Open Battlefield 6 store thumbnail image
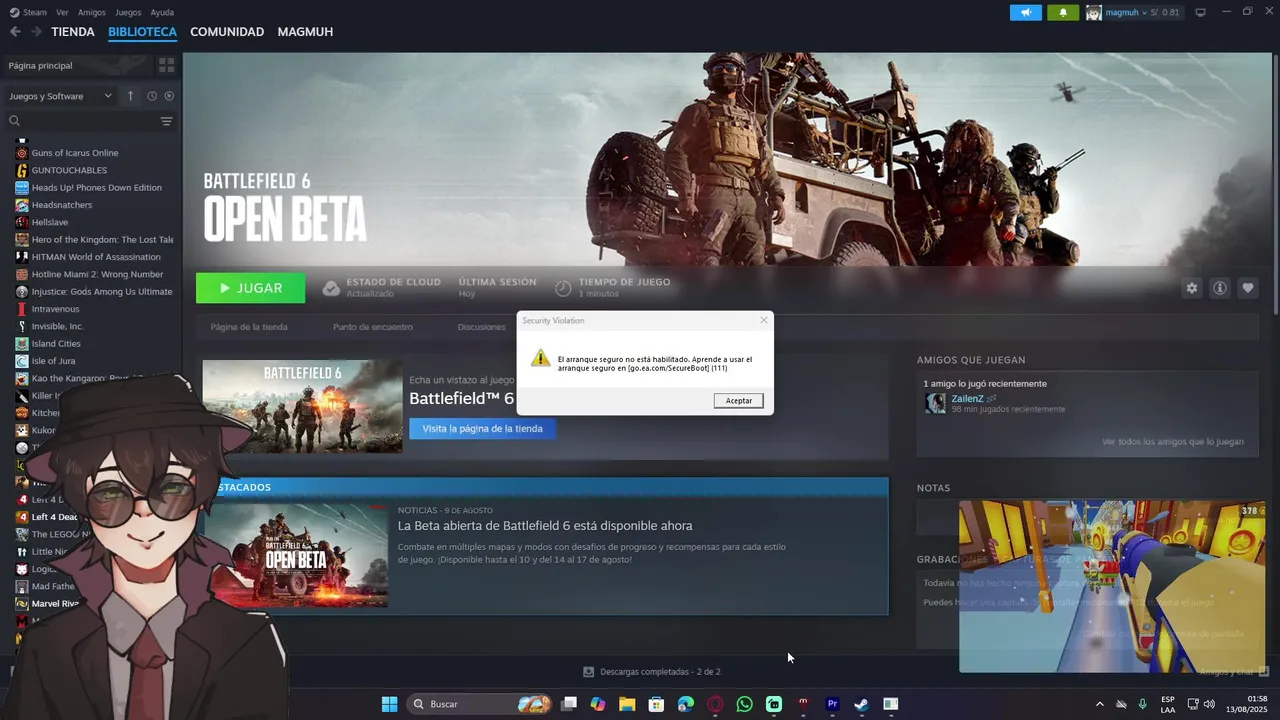 tap(303, 406)
